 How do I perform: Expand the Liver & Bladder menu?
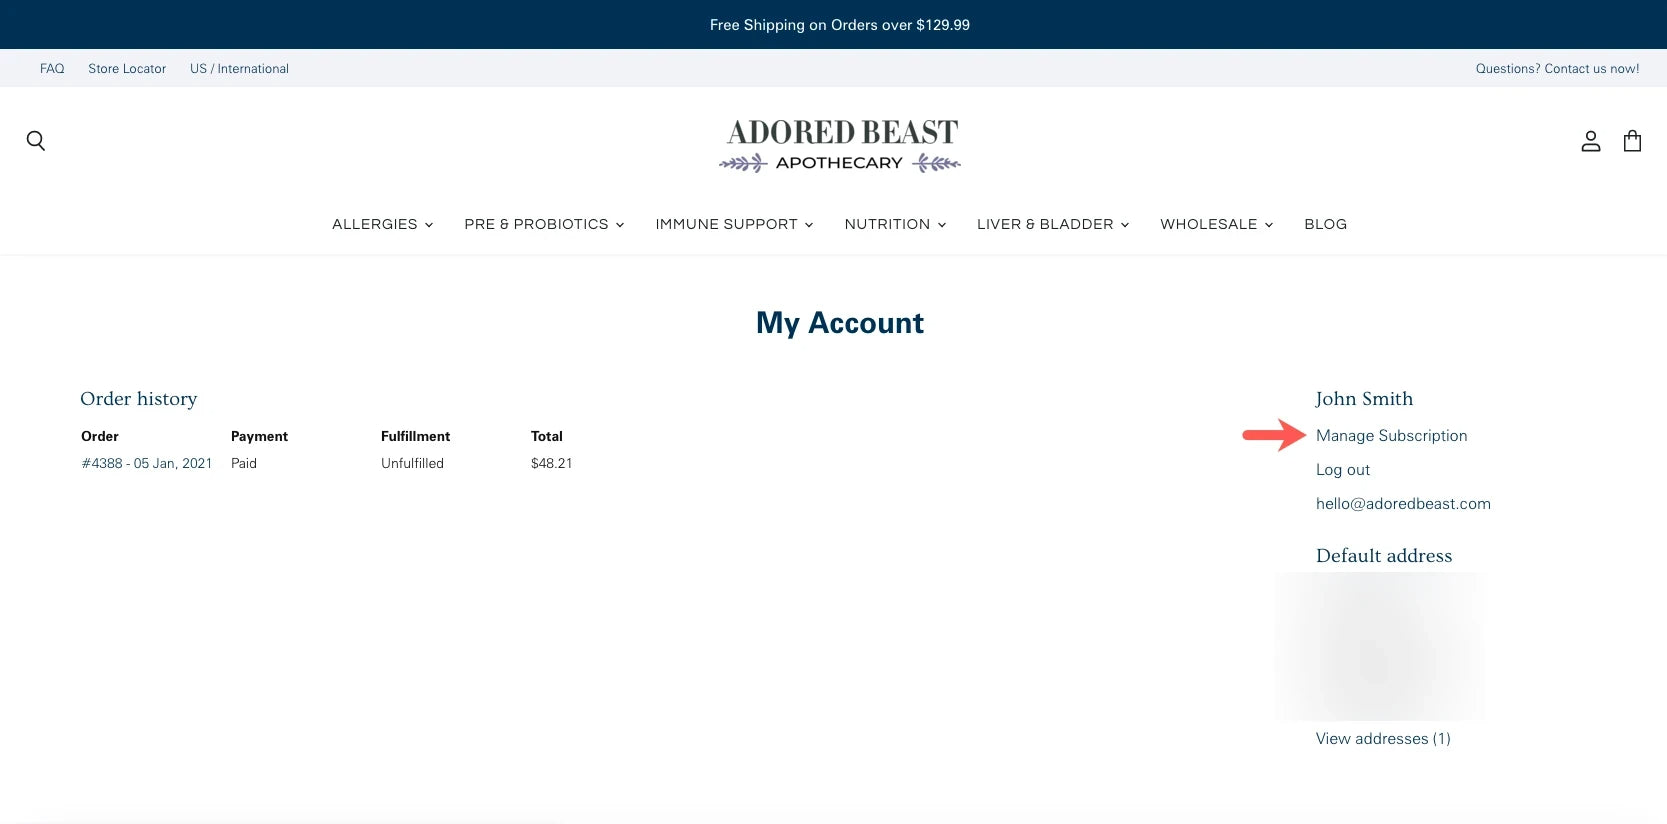pos(1053,224)
